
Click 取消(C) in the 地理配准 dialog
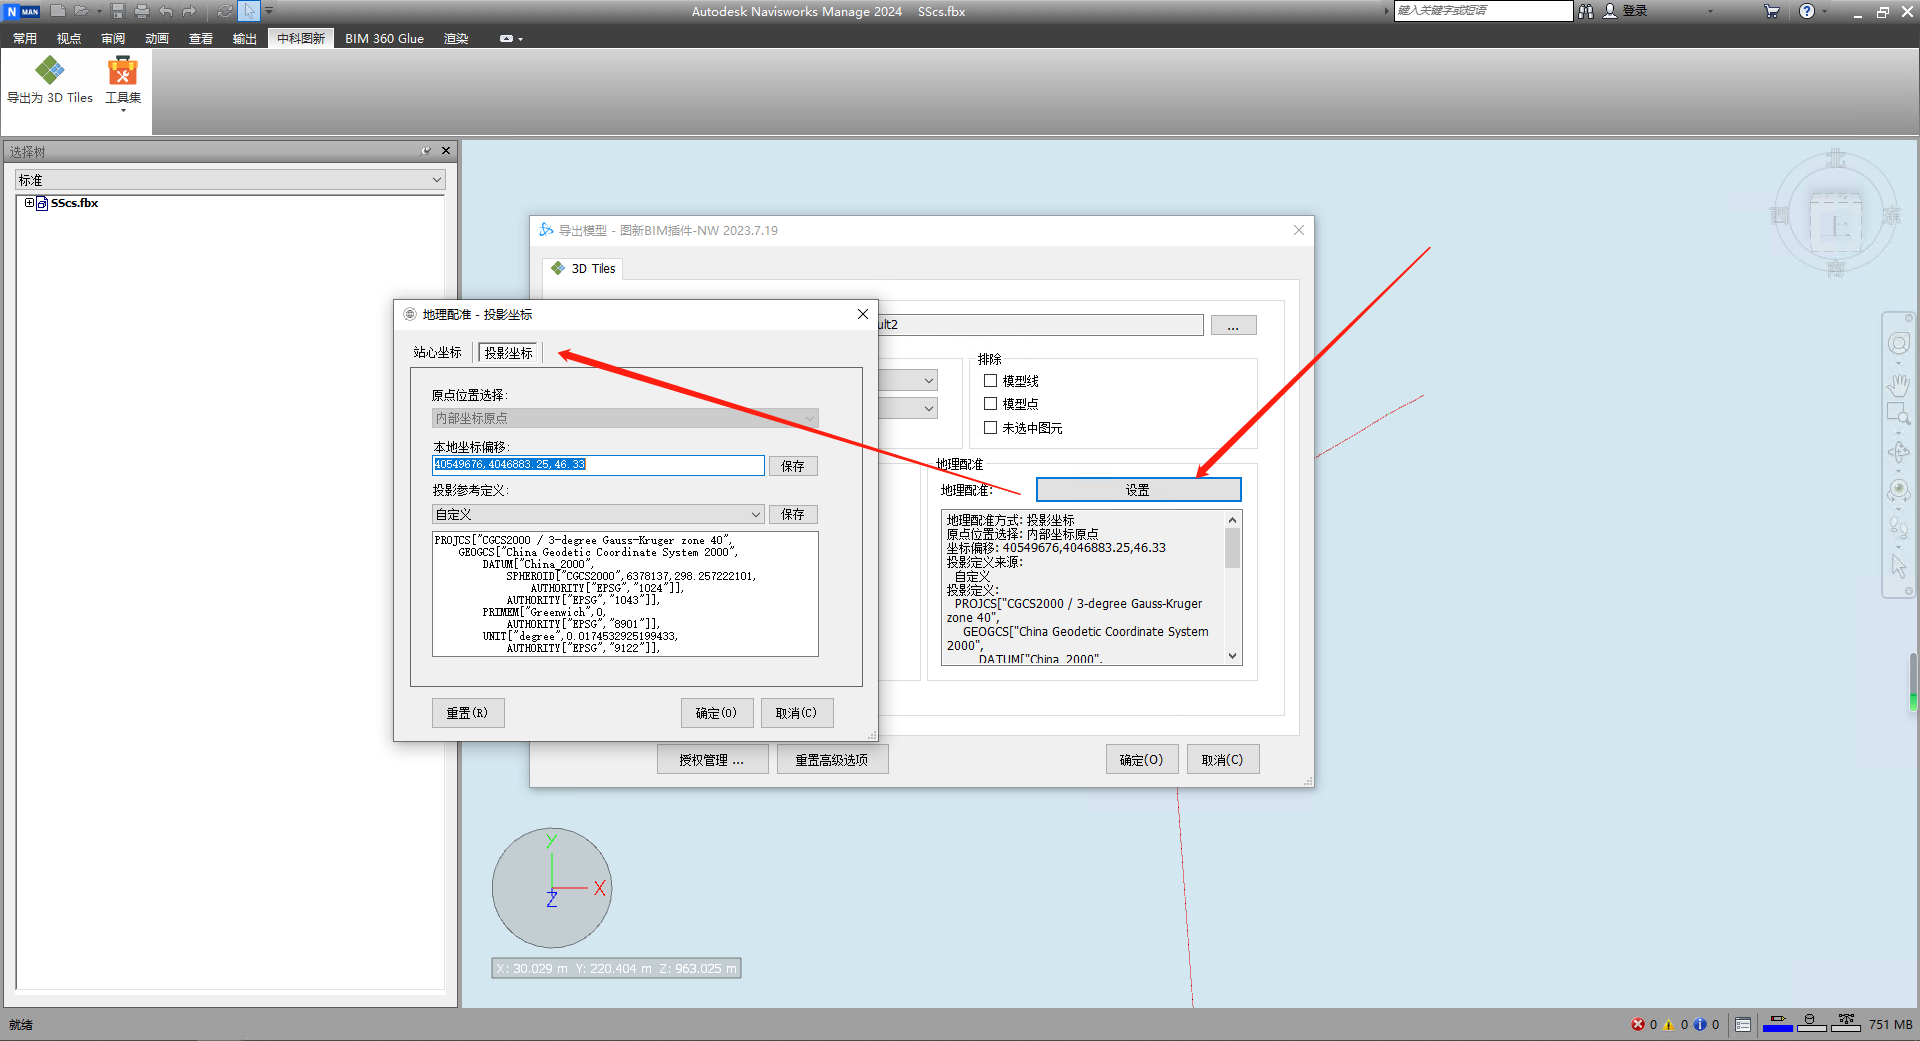(x=796, y=713)
